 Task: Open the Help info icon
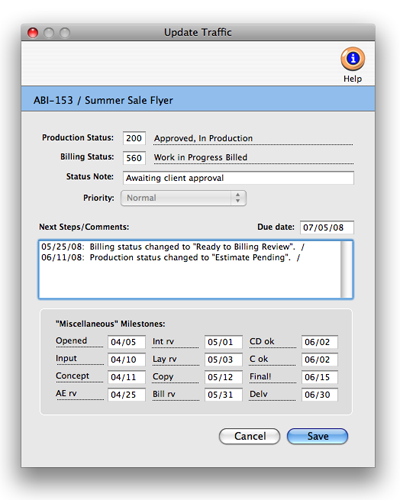[x=353, y=59]
